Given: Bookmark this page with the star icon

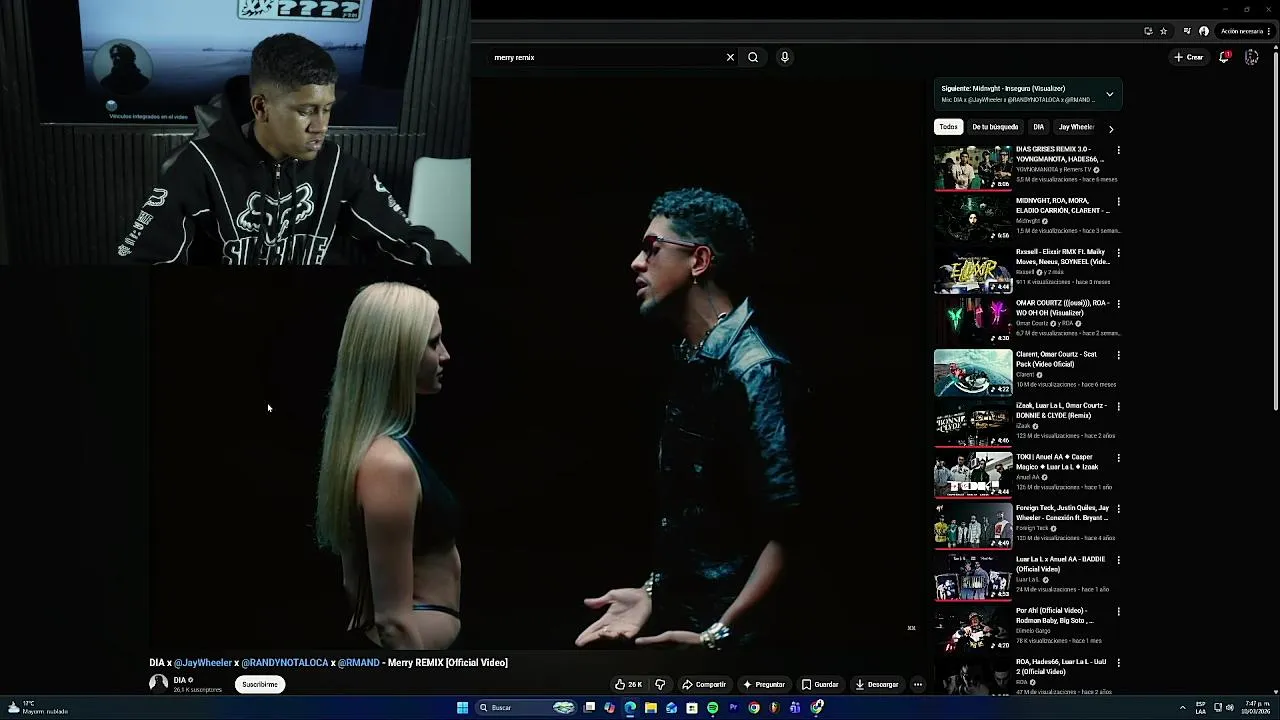Looking at the screenshot, I should point(1164,31).
